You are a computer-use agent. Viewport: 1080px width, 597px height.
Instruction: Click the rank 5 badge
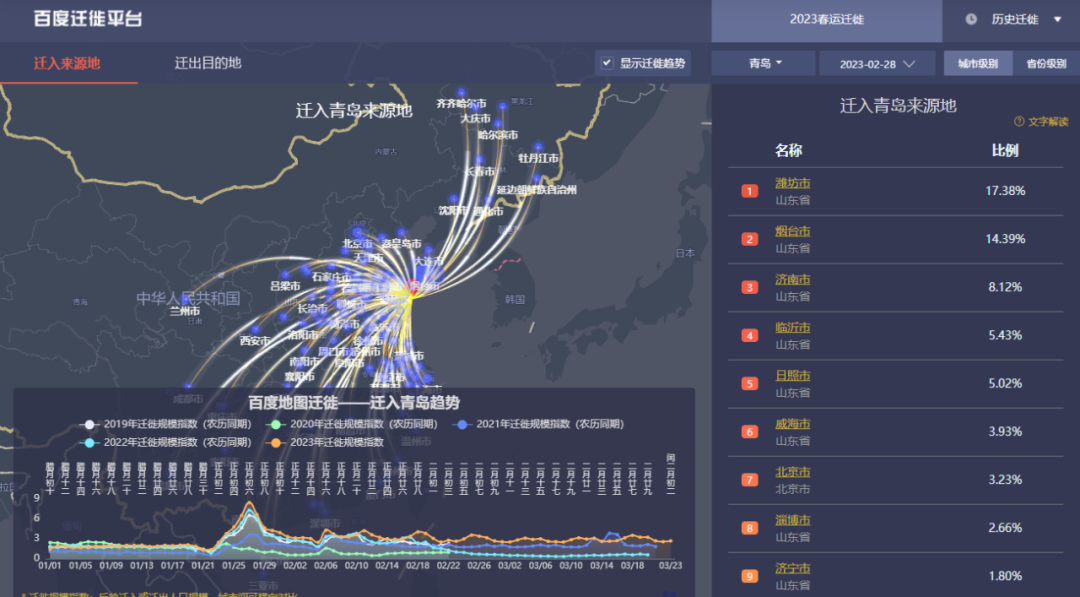749,384
